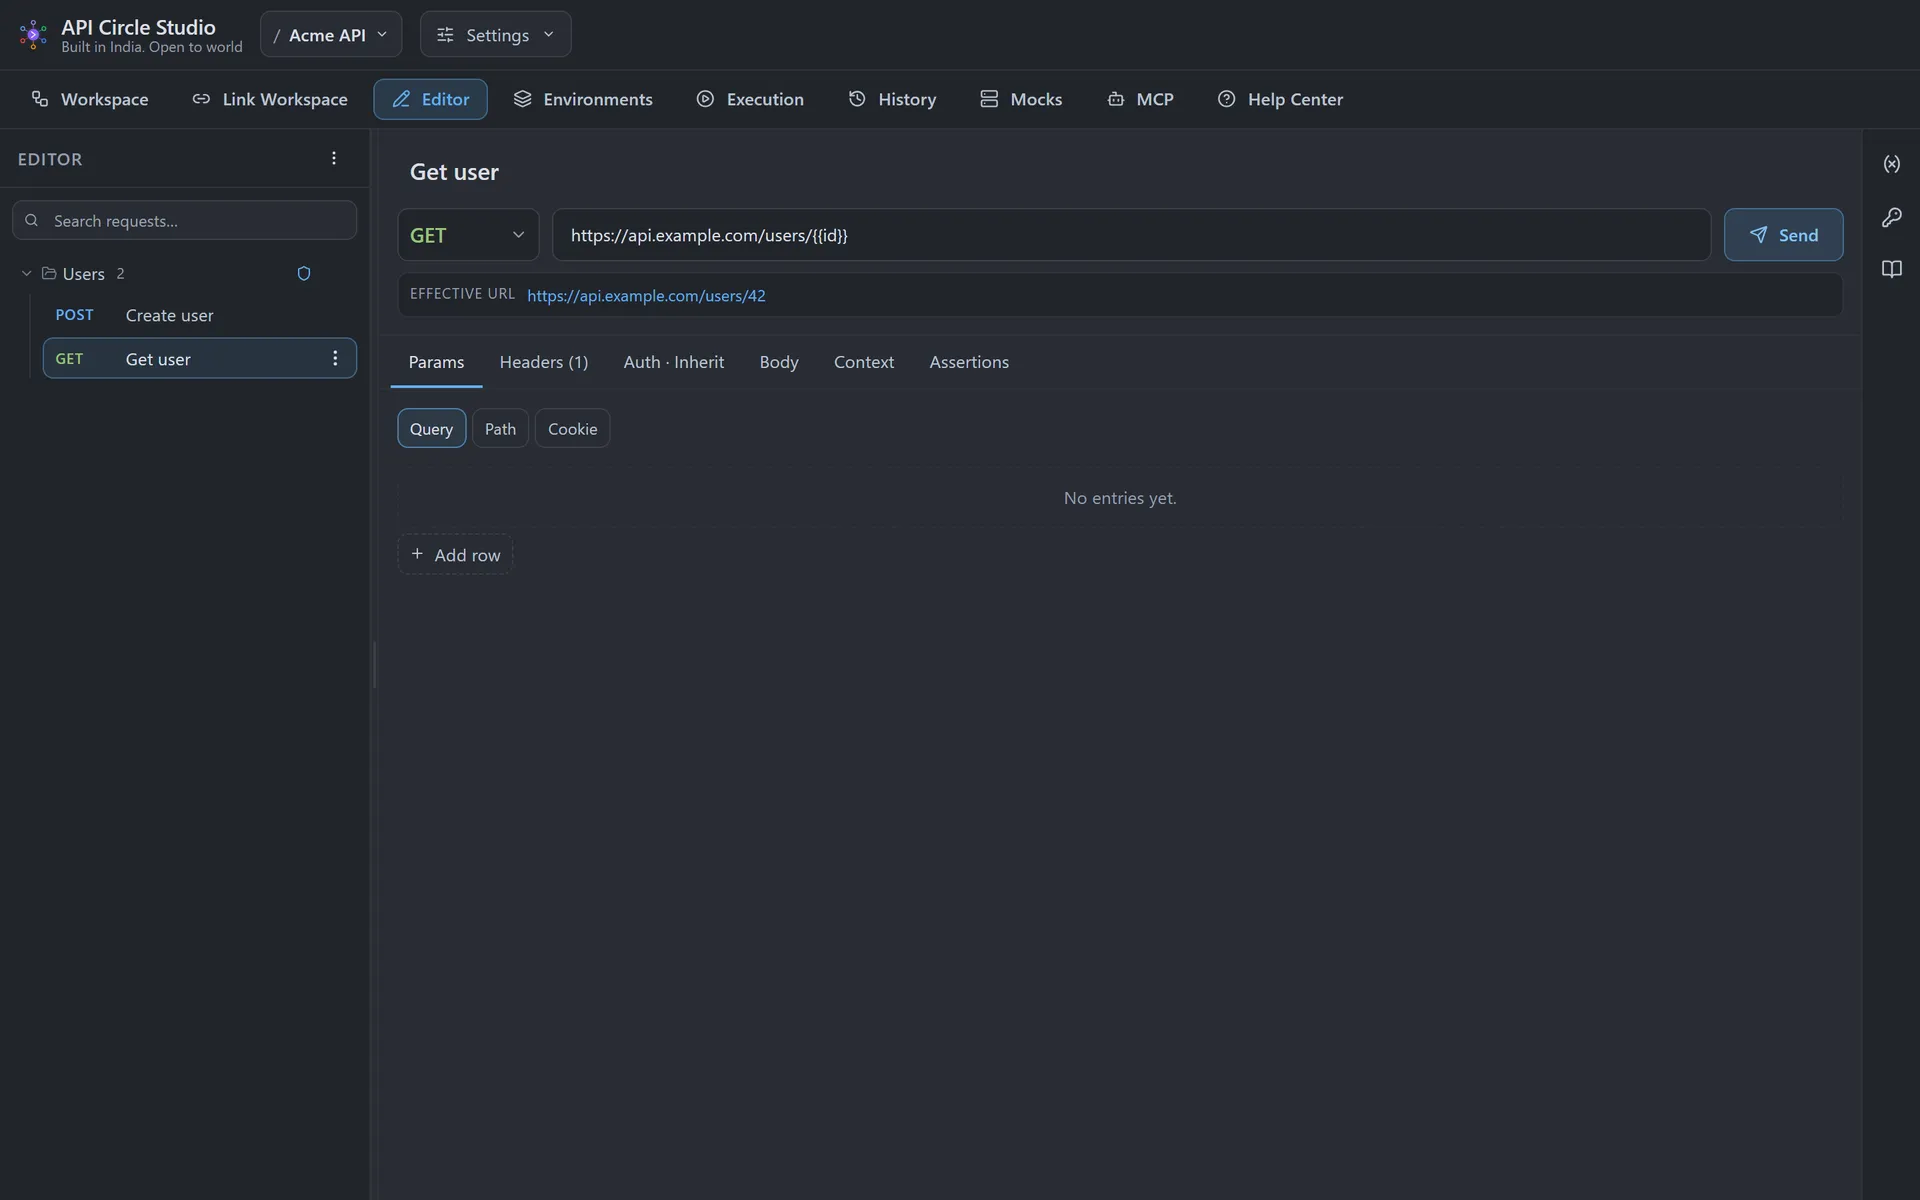The height and width of the screenshot is (1200, 1920).
Task: Open the Link Workspace tab
Action: [x=270, y=98]
